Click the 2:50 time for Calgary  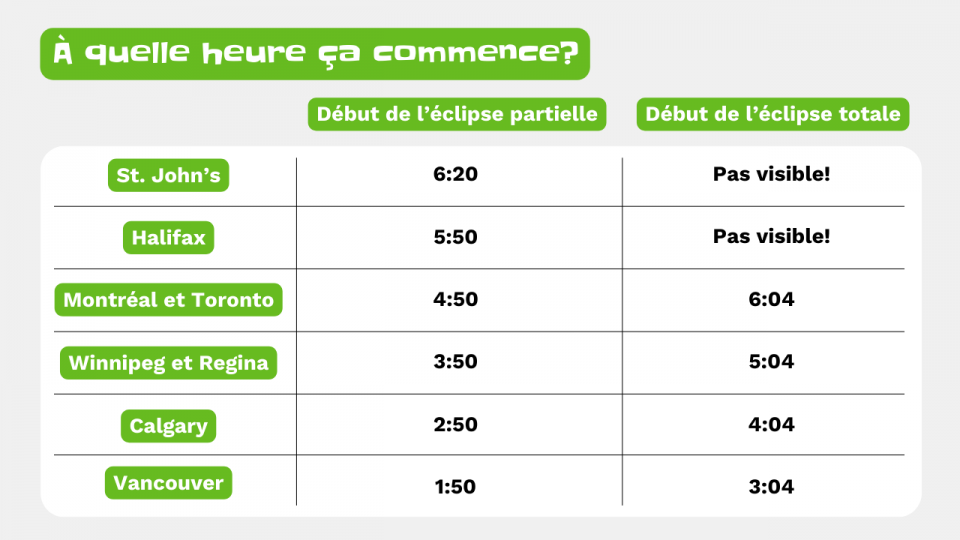pyautogui.click(x=456, y=425)
